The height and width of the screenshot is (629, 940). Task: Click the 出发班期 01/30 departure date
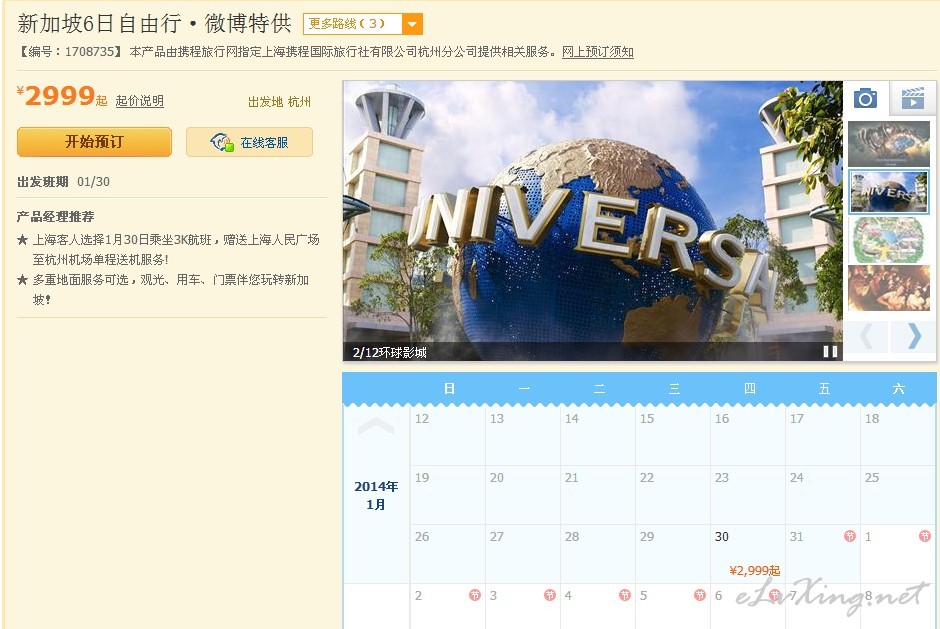click(64, 182)
